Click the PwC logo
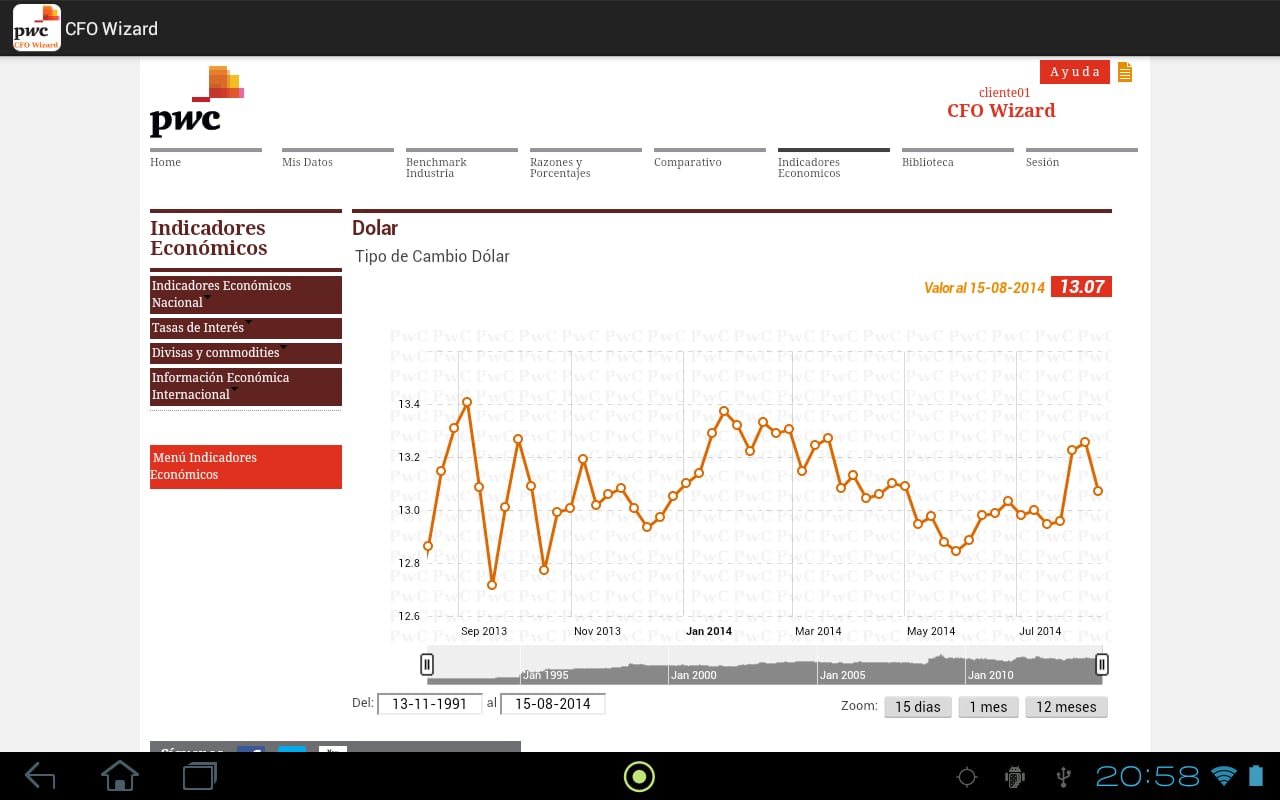This screenshot has height=800, width=1280. click(x=197, y=101)
